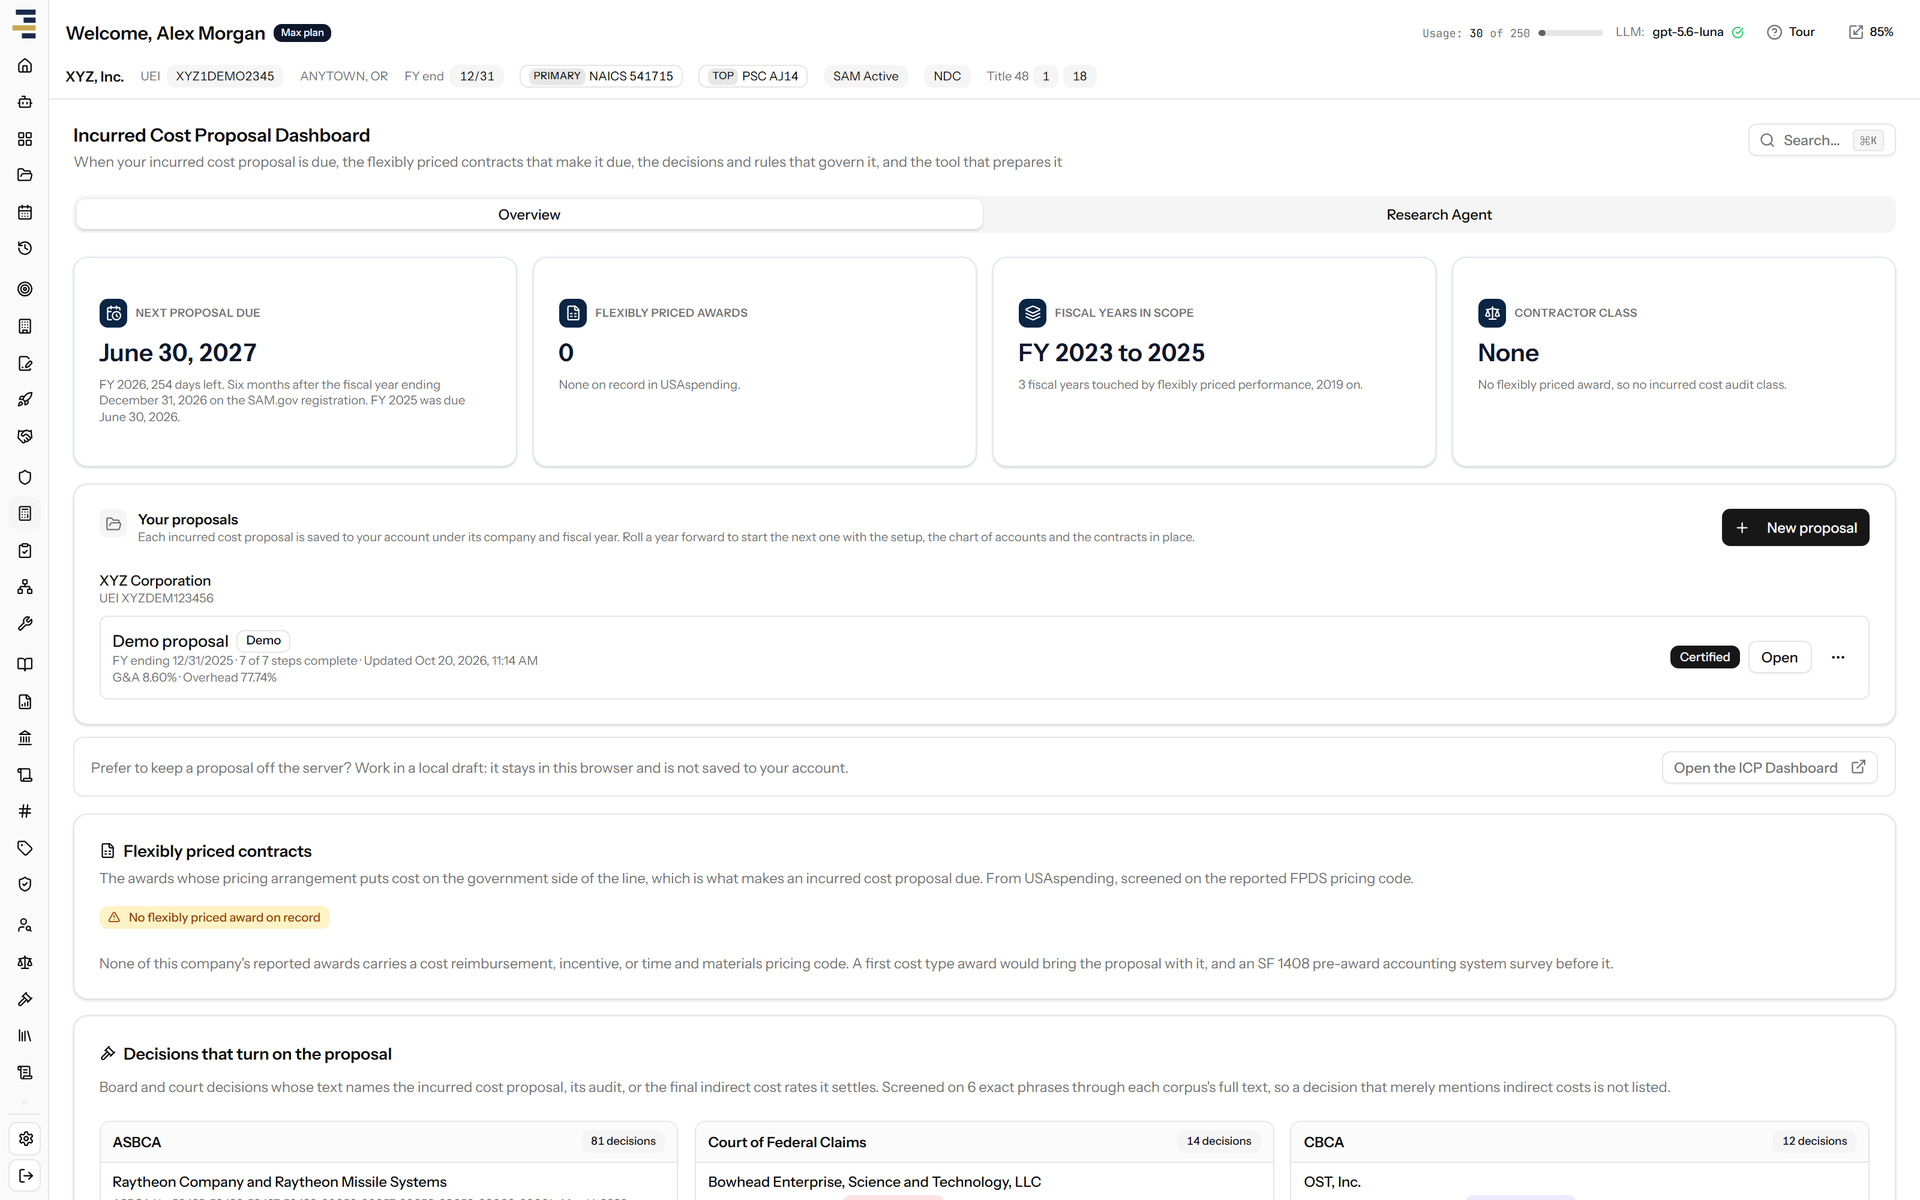The width and height of the screenshot is (1920, 1200).
Task: Open the calendar icon in the sidebar
Action: pos(25,212)
